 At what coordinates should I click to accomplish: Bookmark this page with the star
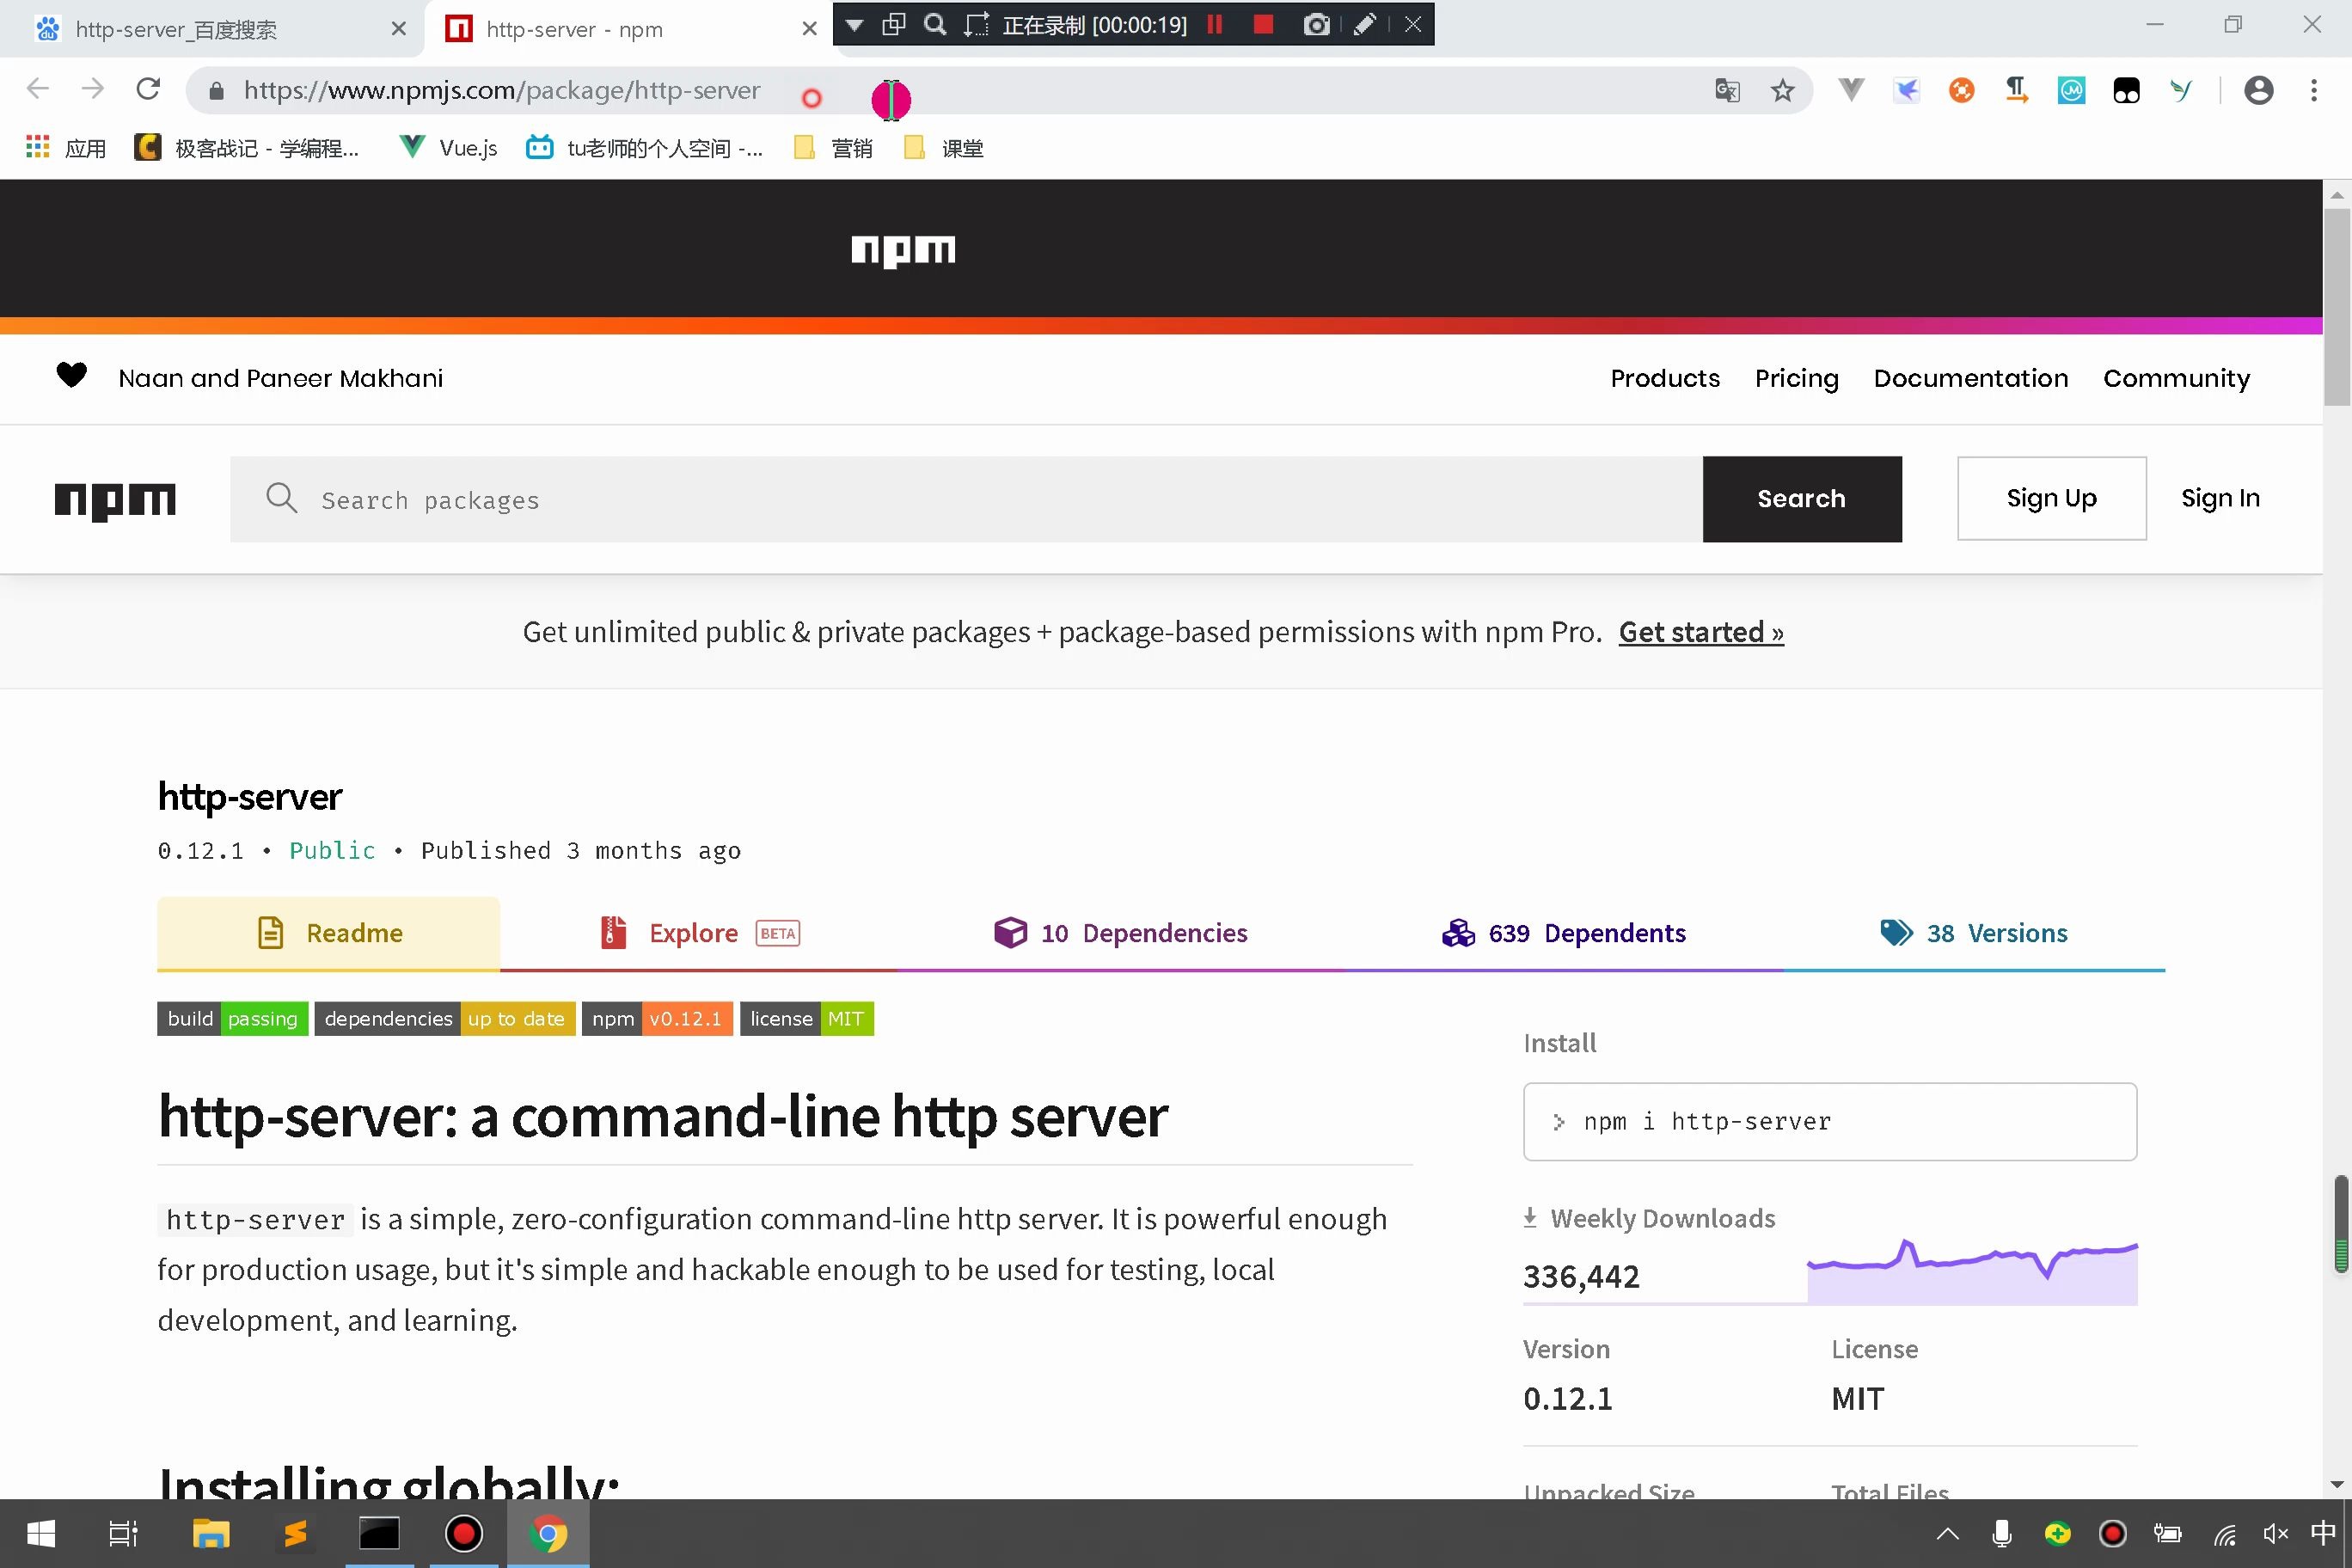click(x=1782, y=91)
